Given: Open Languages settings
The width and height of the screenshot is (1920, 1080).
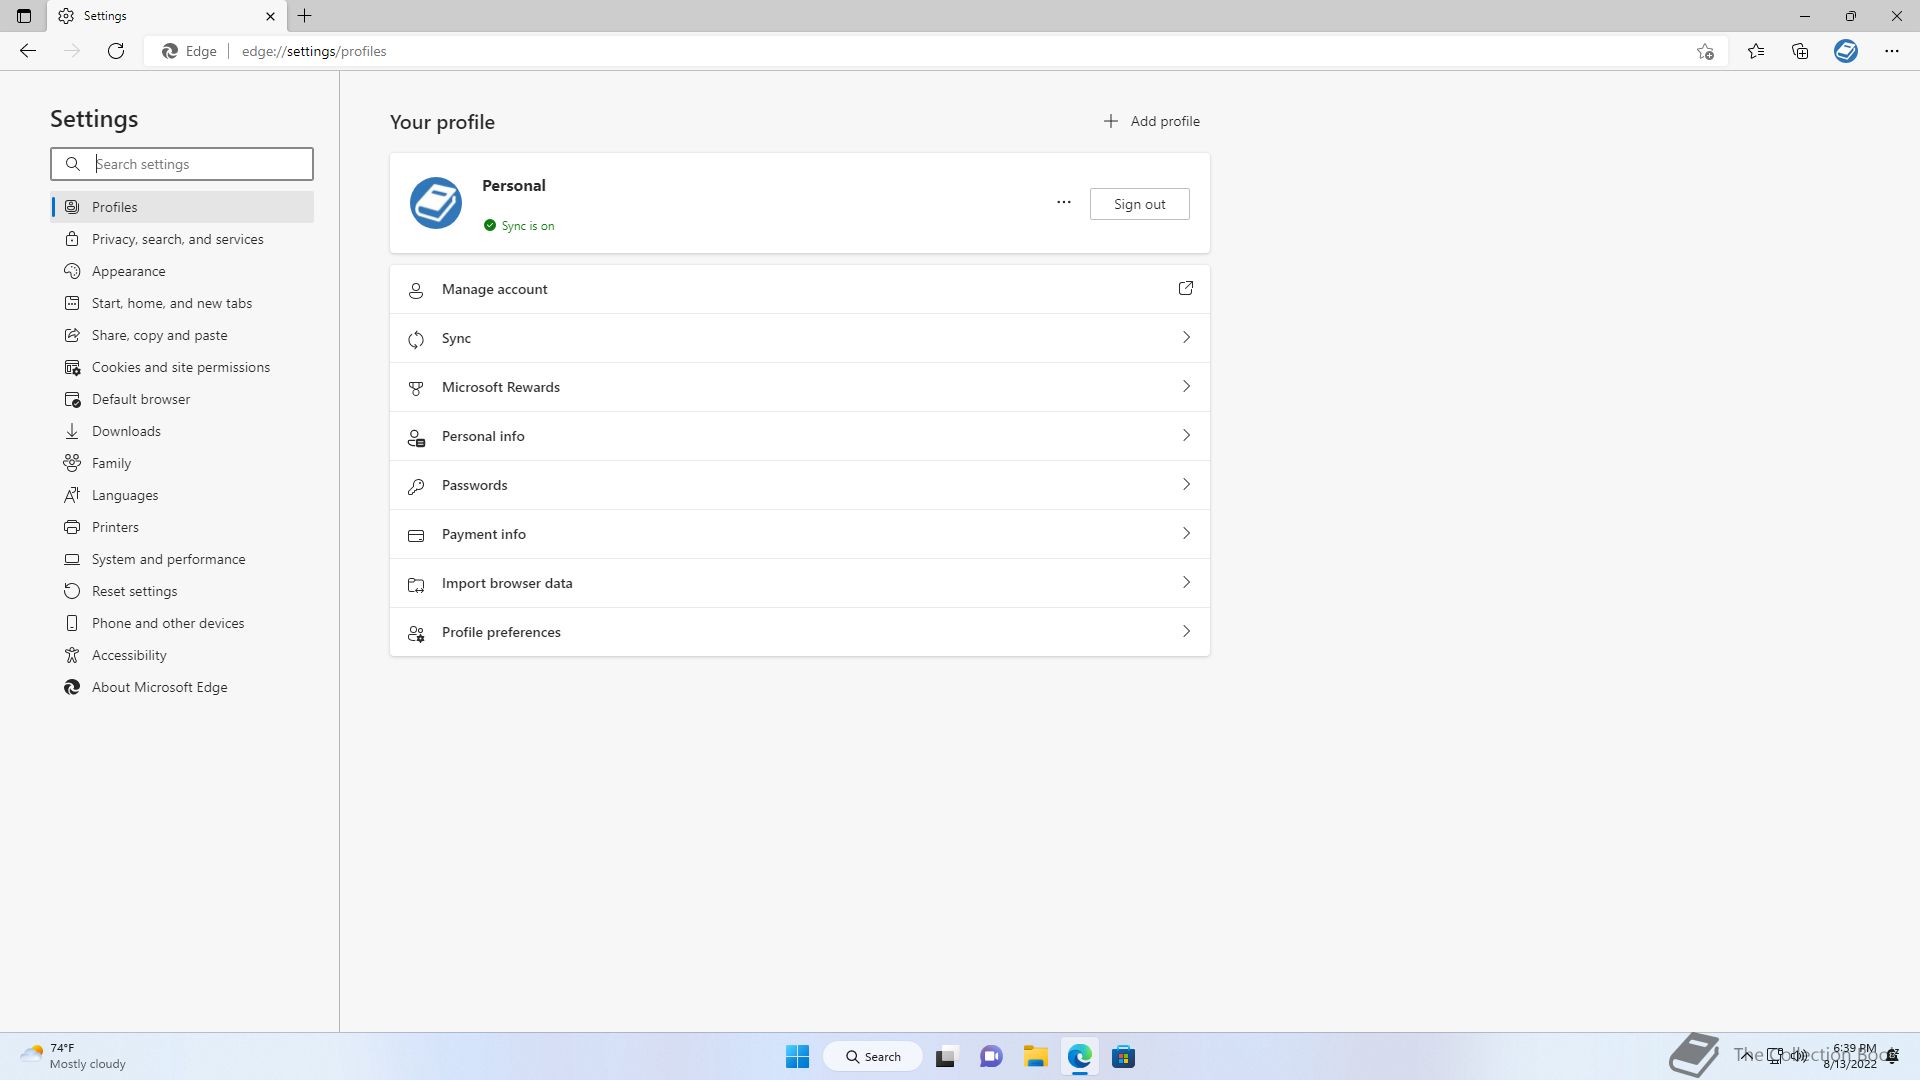Looking at the screenshot, I should click(x=182, y=495).
